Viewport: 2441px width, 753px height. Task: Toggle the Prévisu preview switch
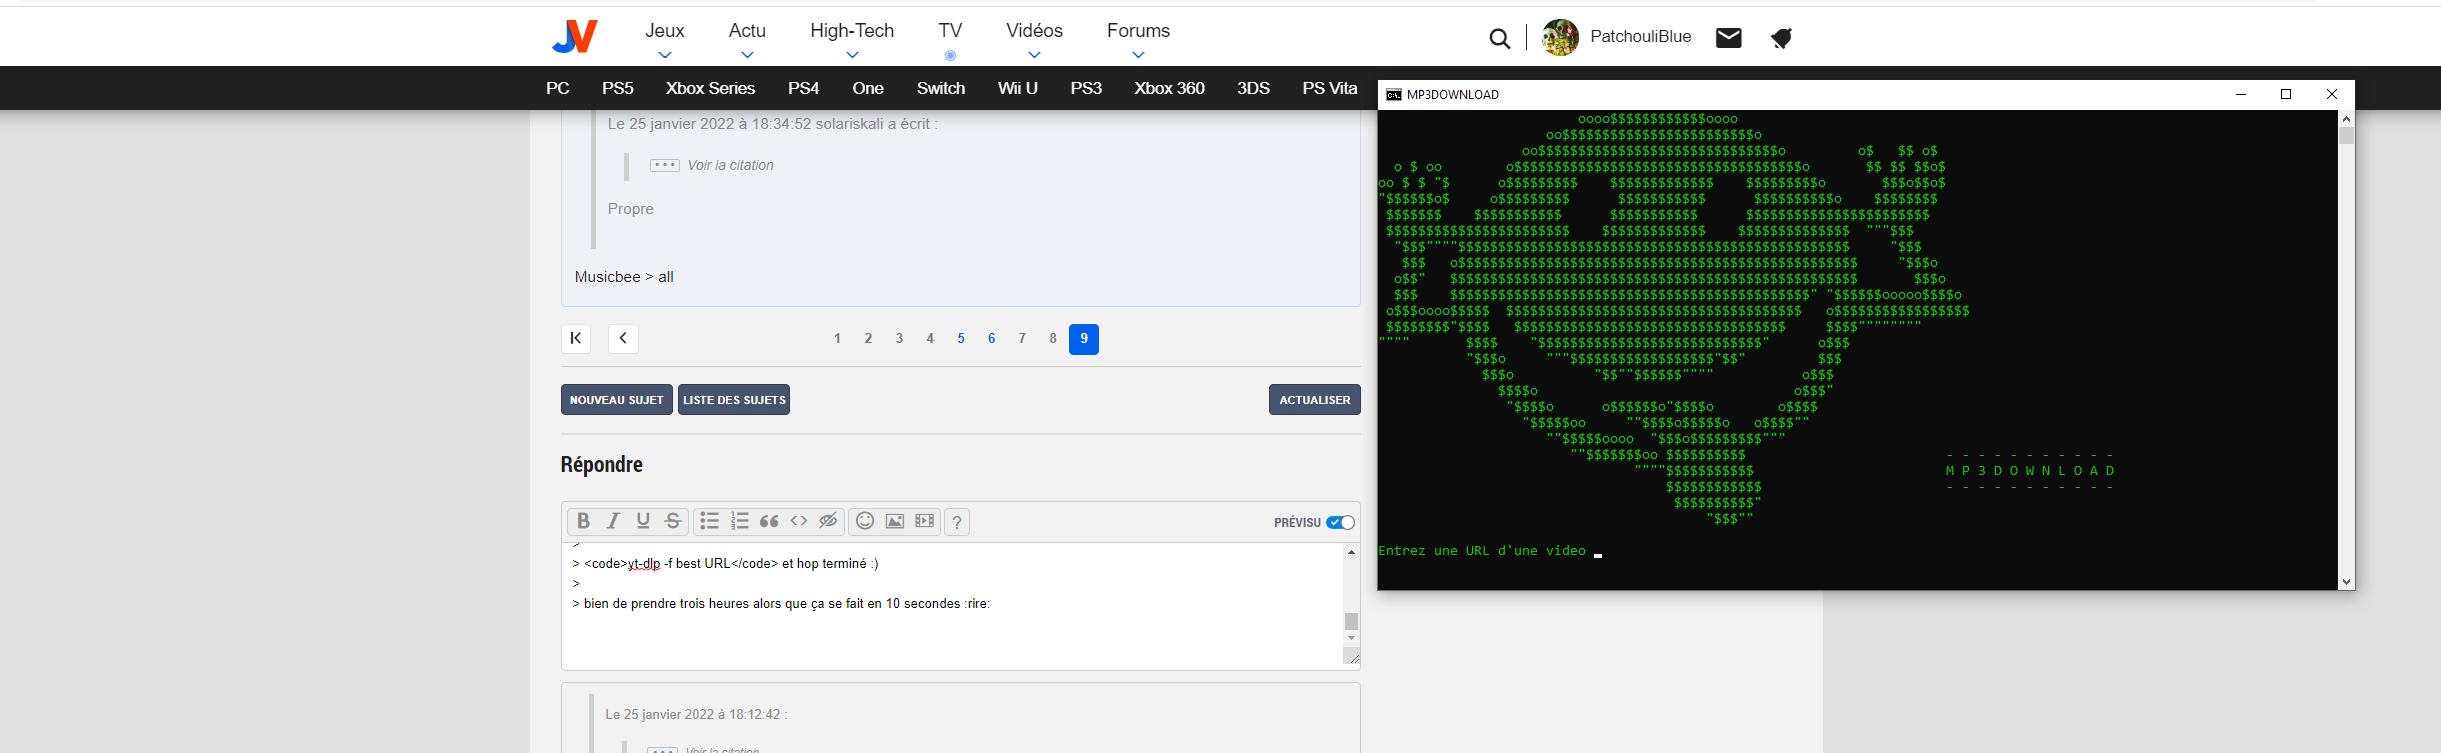coord(1340,522)
